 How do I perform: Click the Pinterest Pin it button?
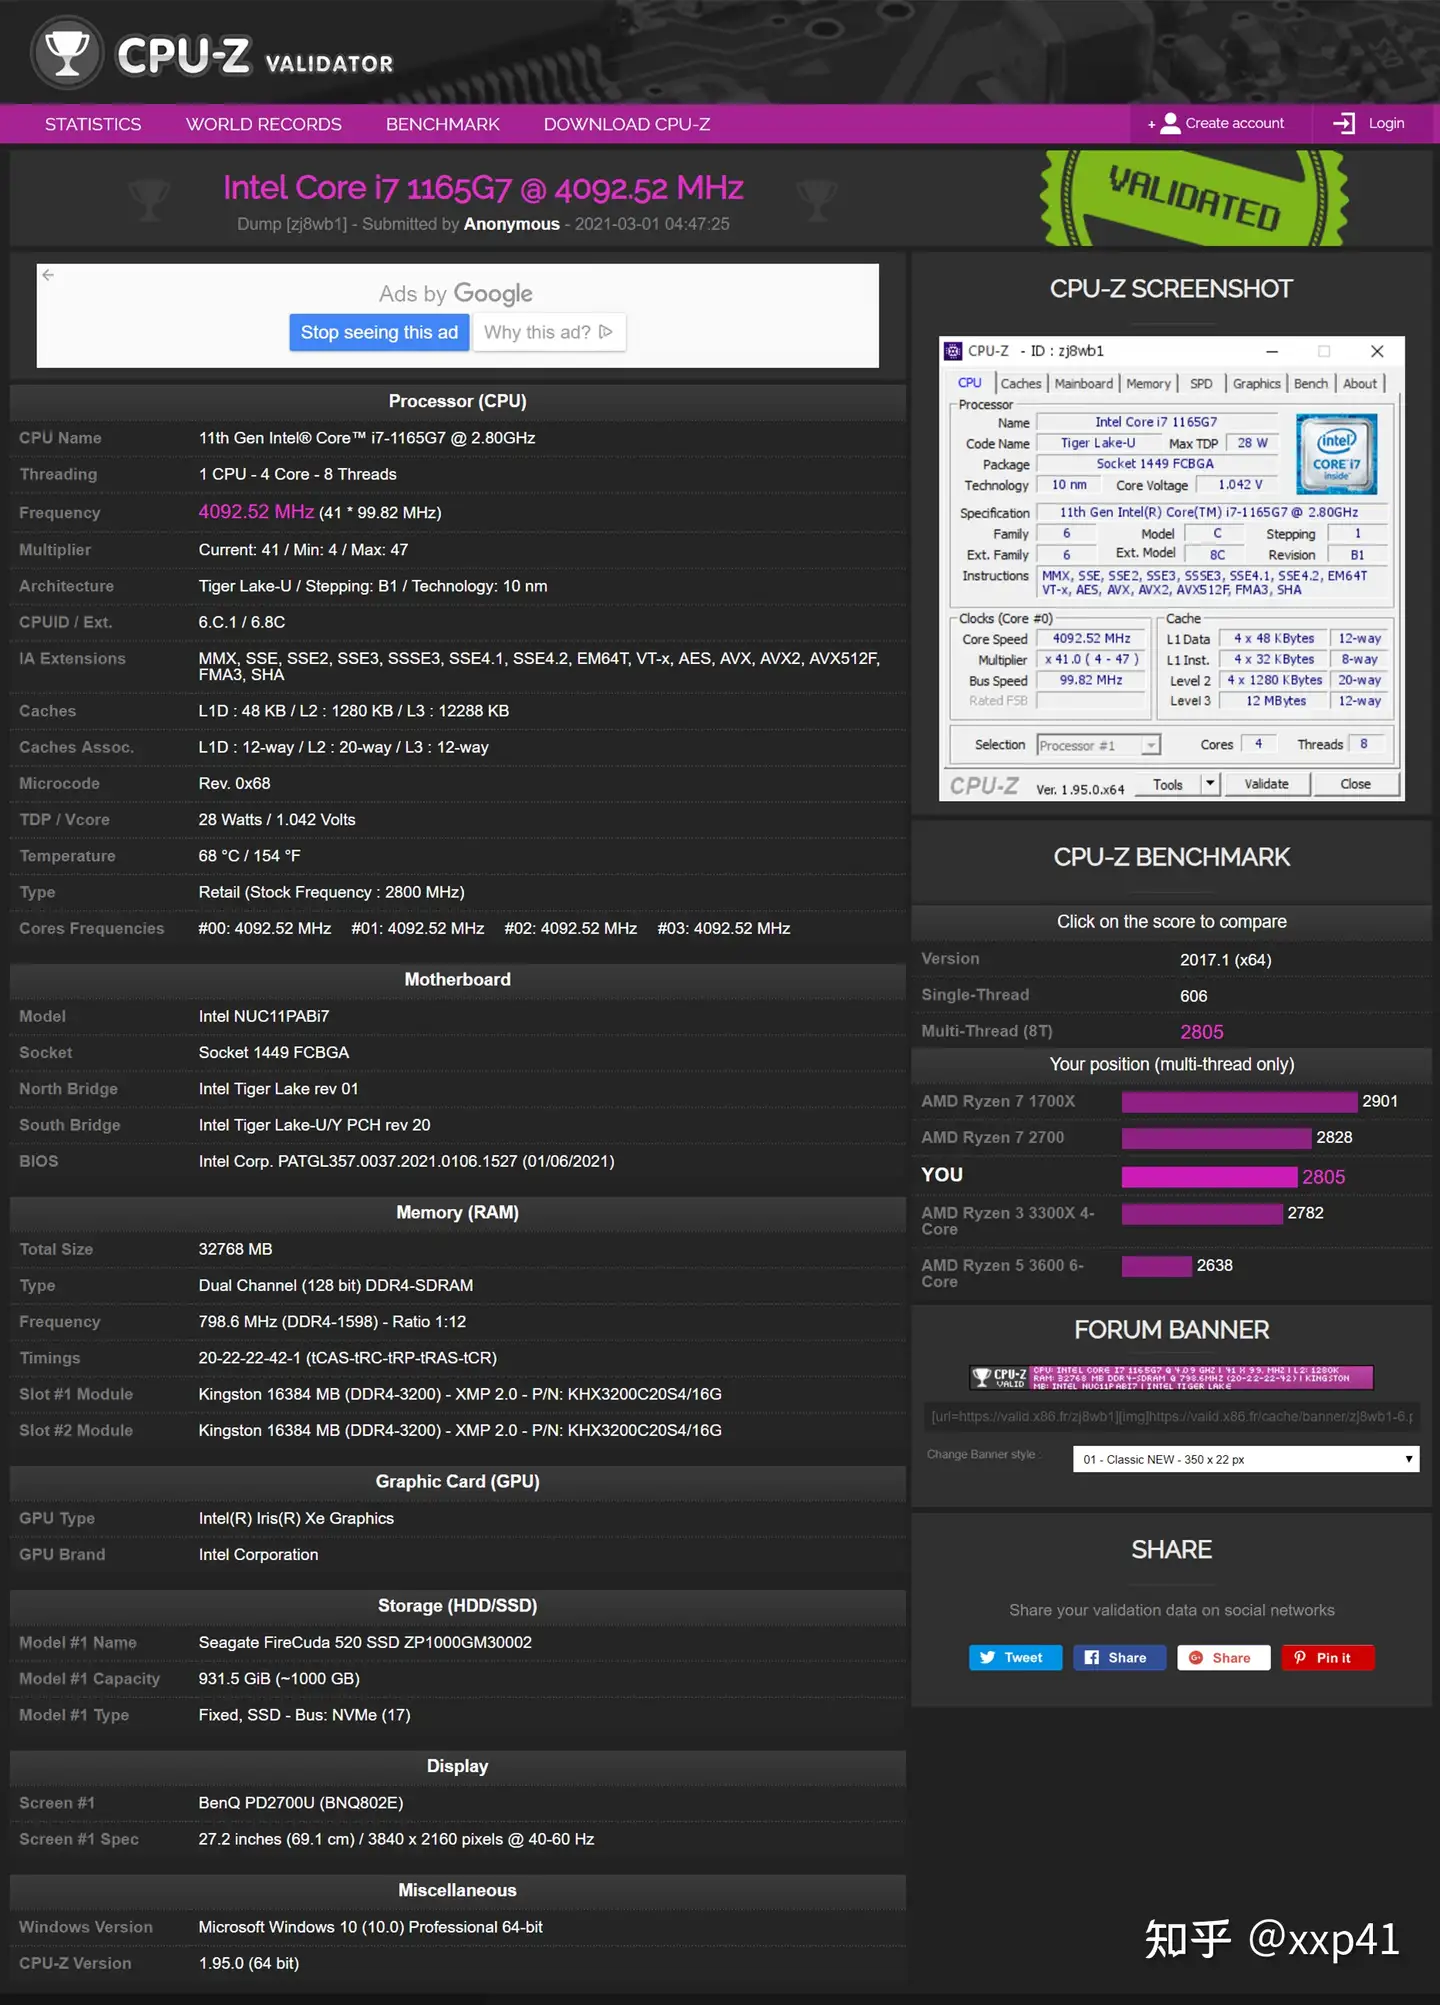click(1328, 1658)
